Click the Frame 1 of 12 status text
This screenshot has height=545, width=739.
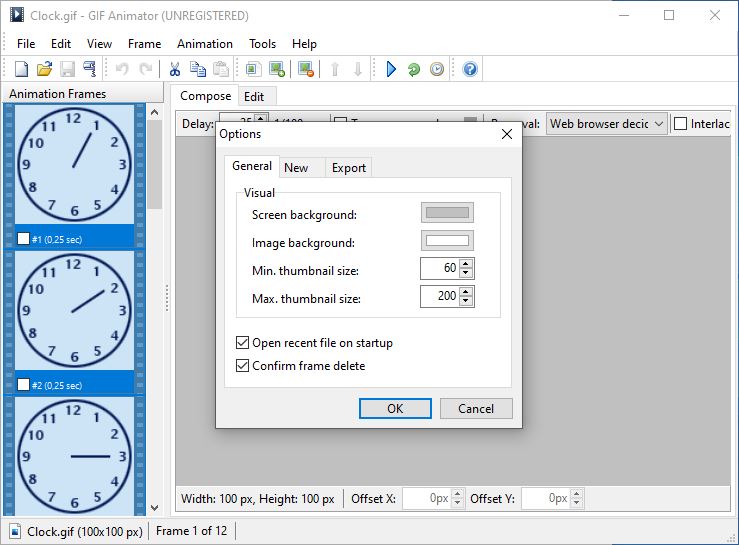(191, 531)
